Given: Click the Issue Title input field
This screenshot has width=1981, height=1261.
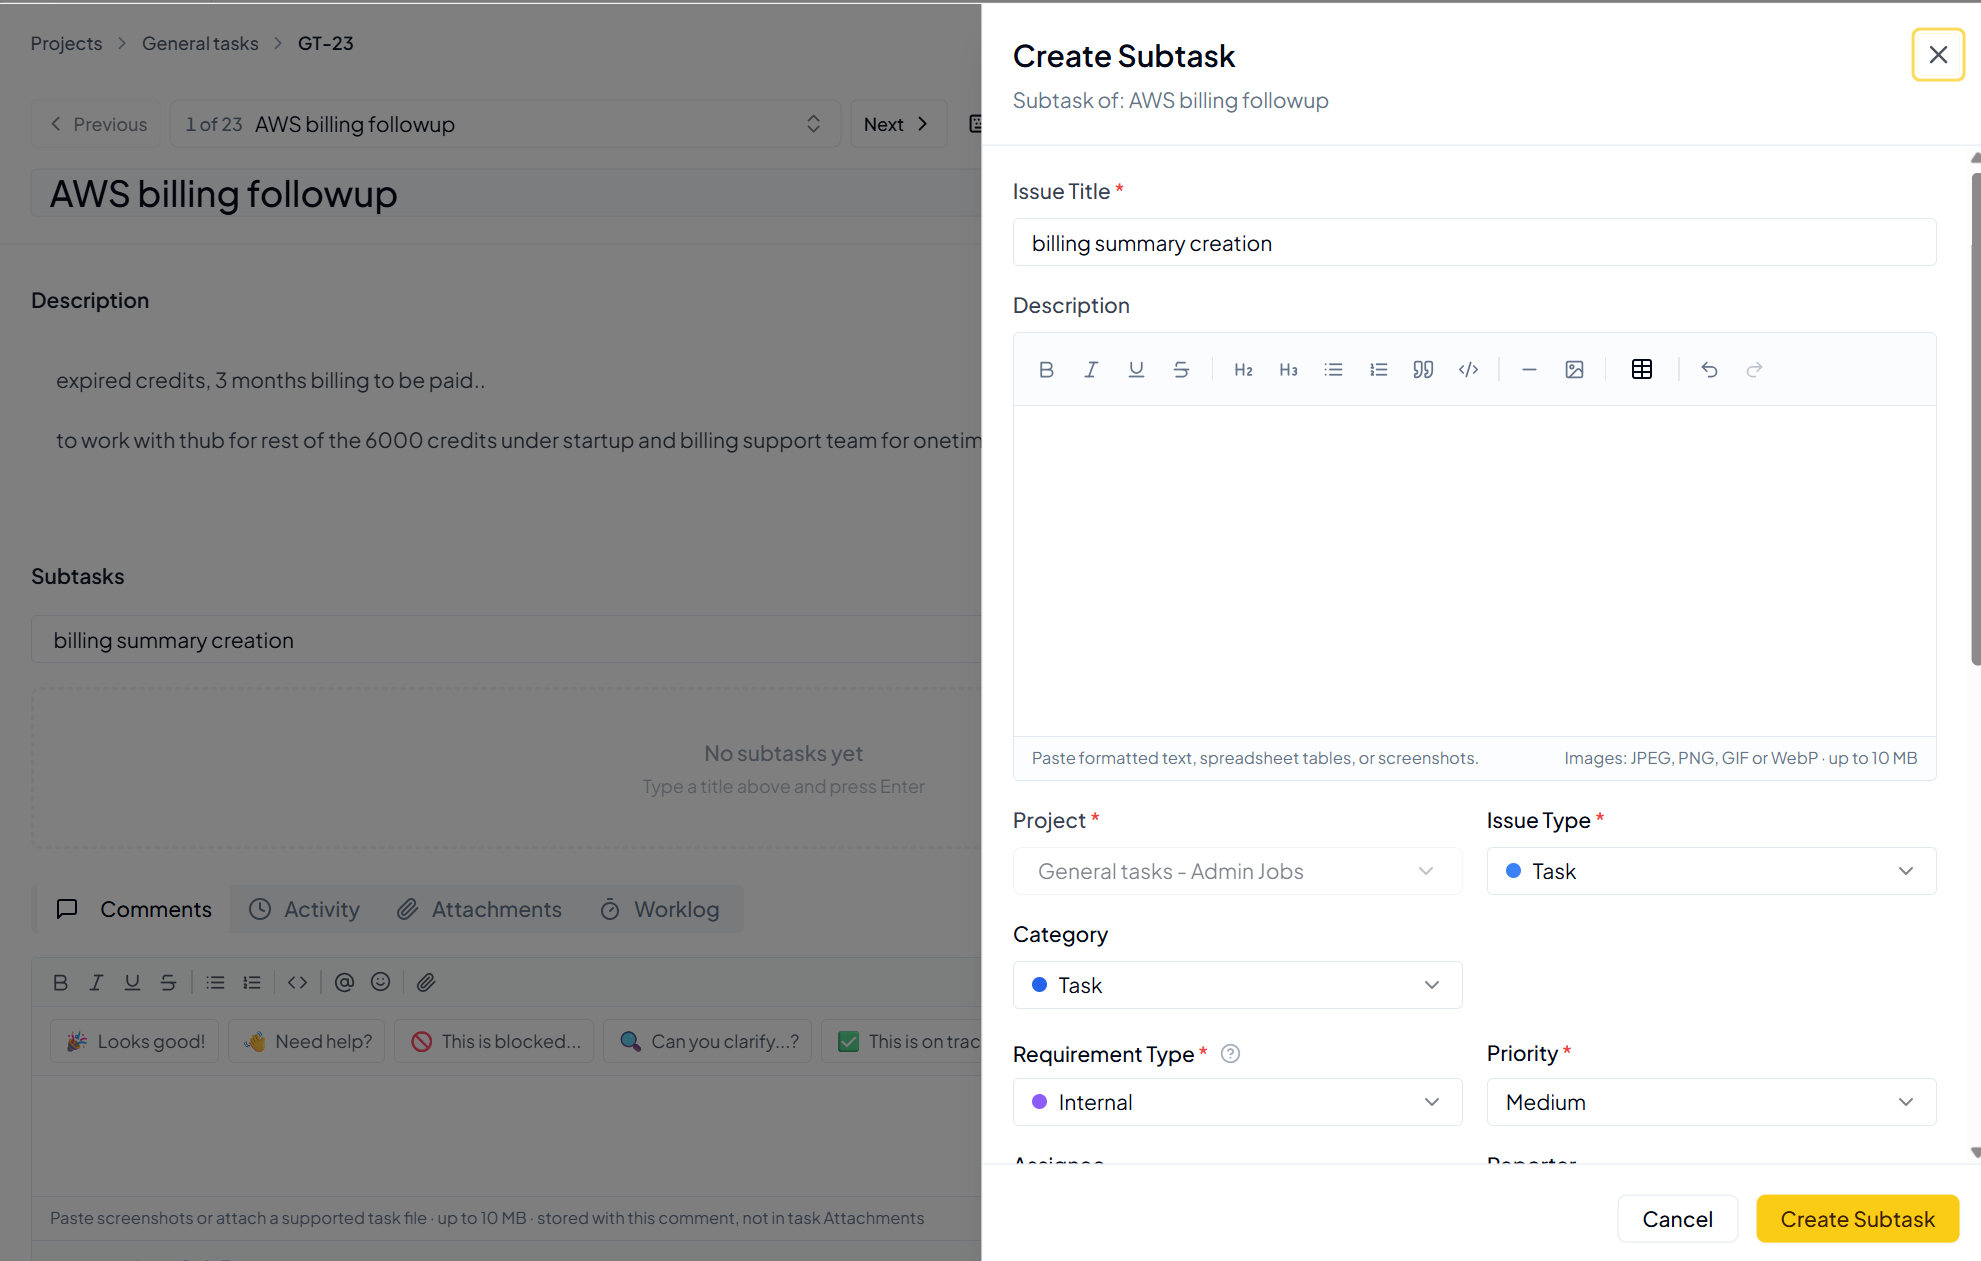Looking at the screenshot, I should click(1474, 243).
